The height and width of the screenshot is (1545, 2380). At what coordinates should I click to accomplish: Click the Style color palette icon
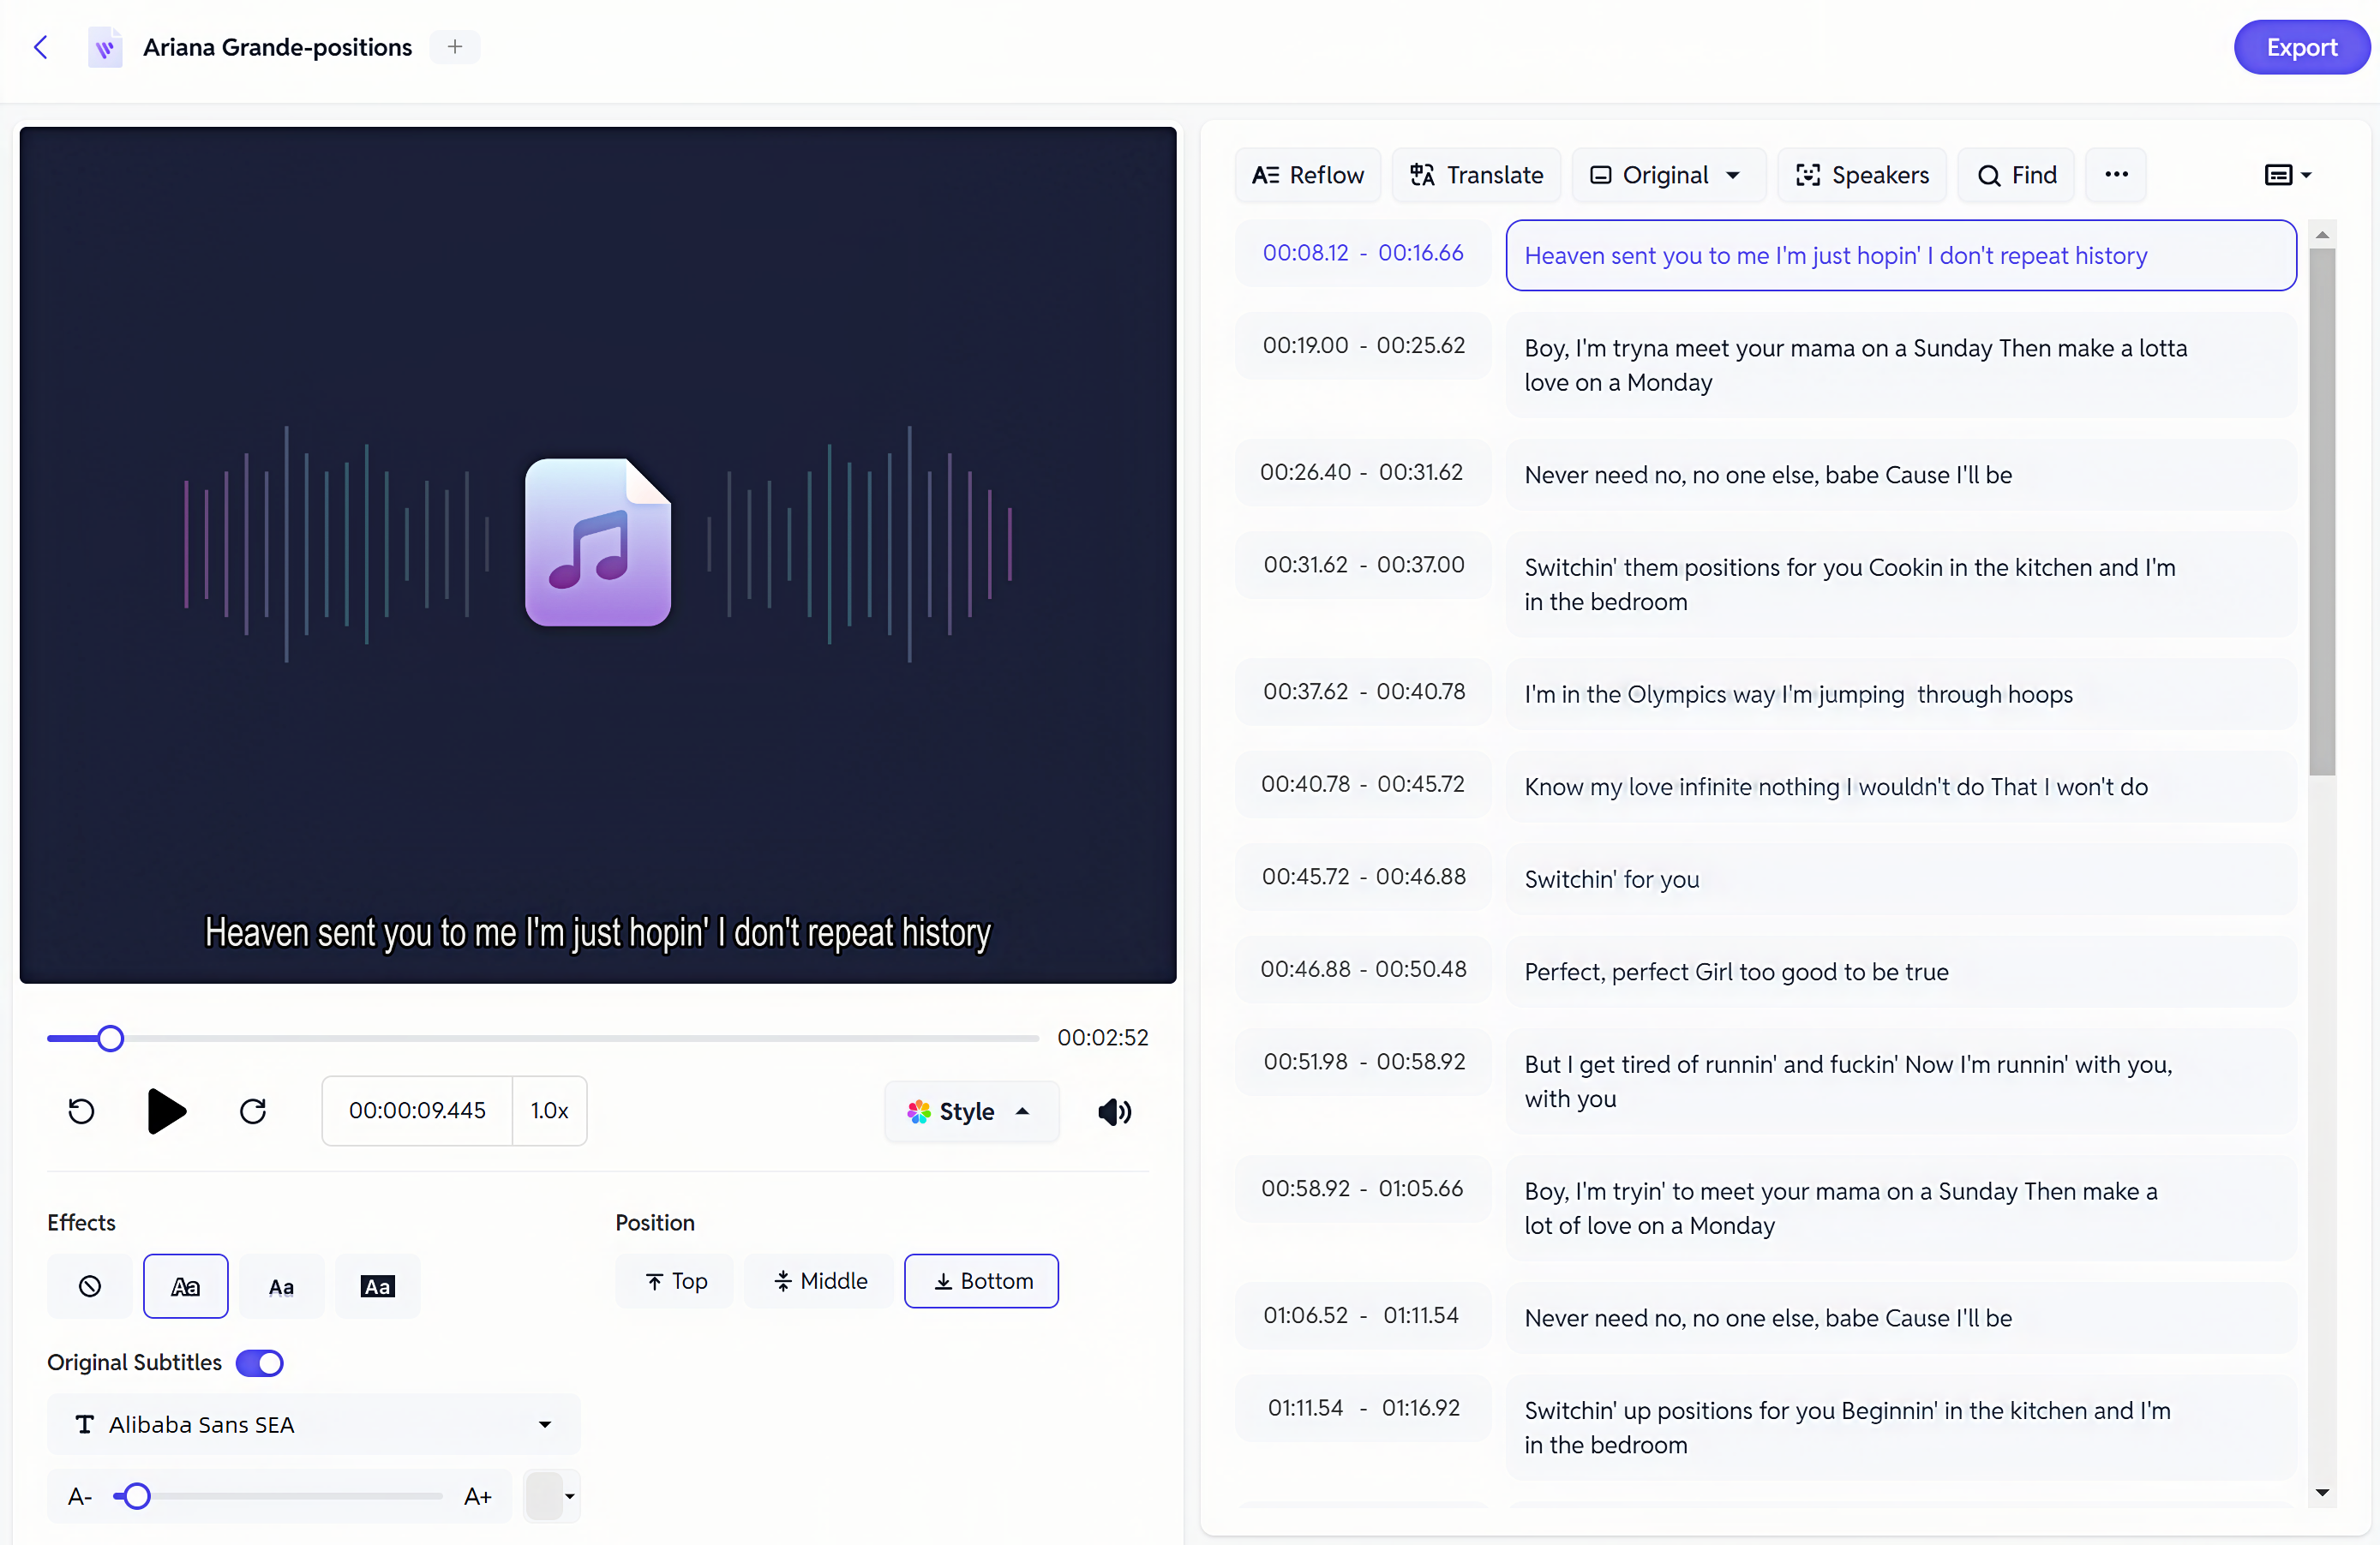pos(920,1111)
